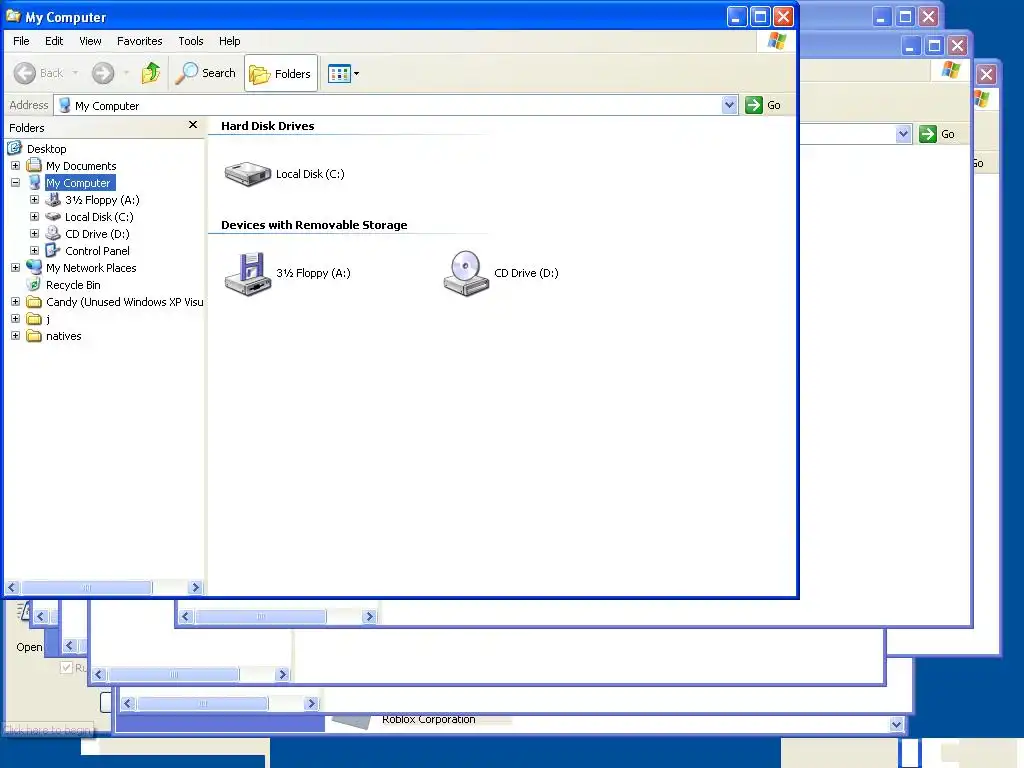Expand the address bar dropdown
This screenshot has width=1024, height=768.
point(729,105)
